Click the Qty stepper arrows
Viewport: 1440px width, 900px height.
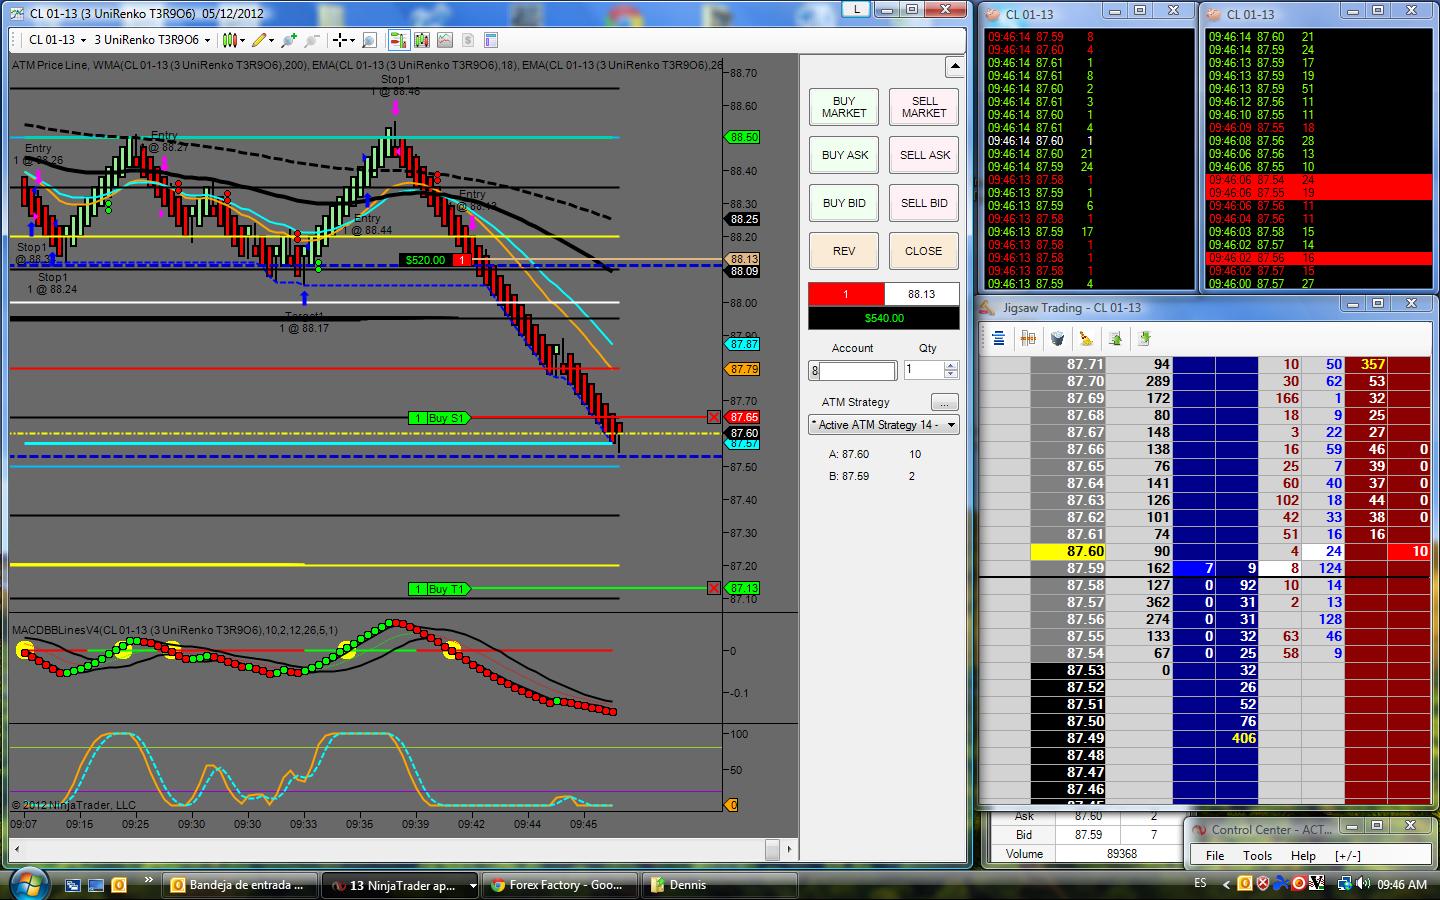click(x=950, y=370)
